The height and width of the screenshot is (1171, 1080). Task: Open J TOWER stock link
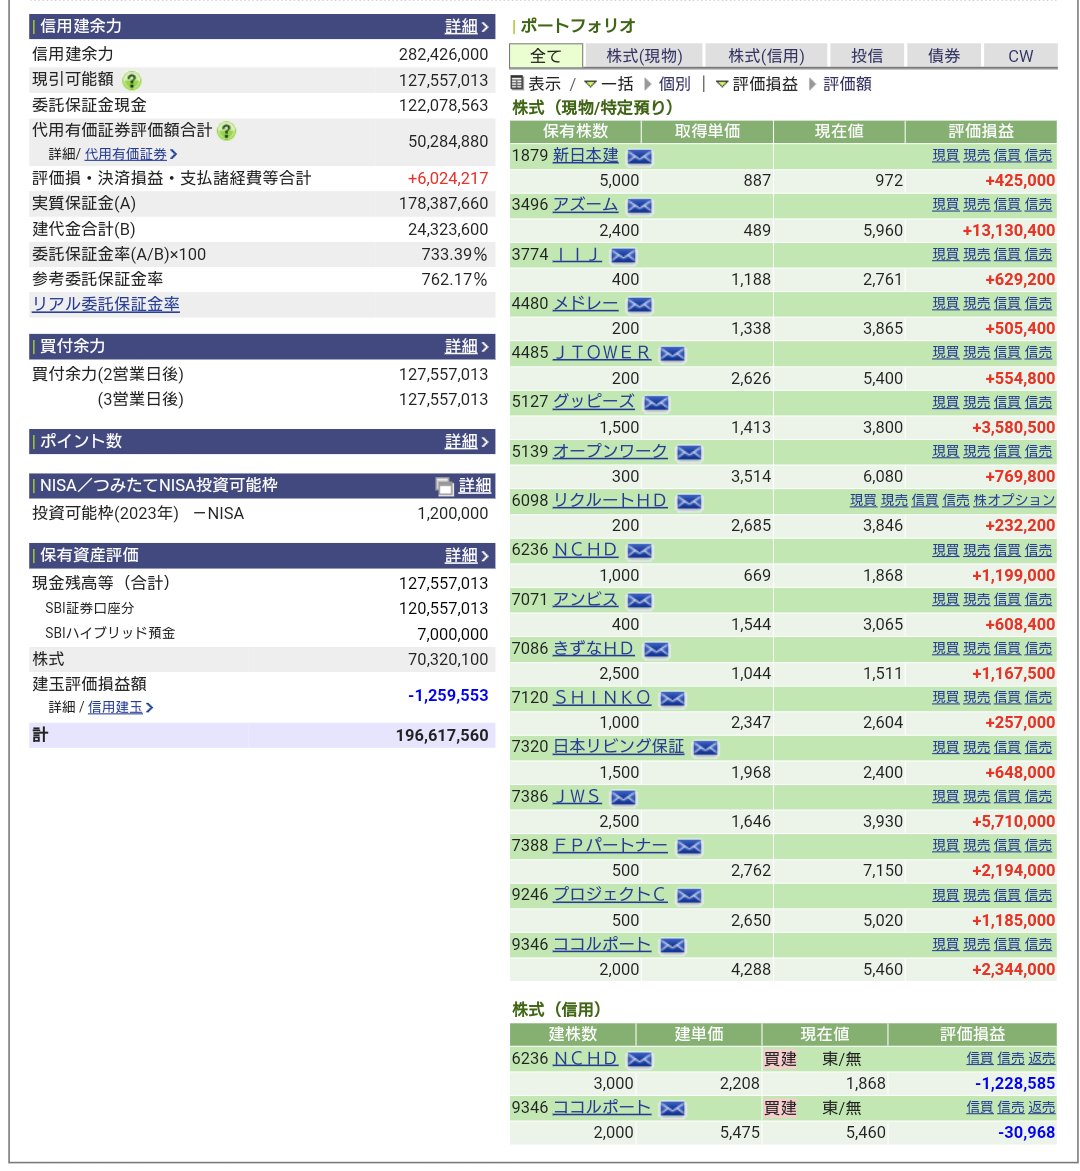point(601,352)
